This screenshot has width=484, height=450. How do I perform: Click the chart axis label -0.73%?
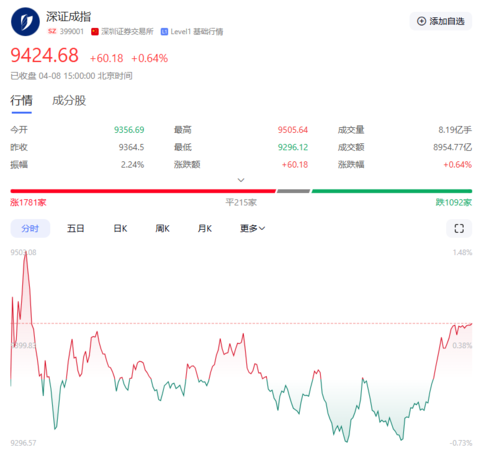click(x=461, y=443)
